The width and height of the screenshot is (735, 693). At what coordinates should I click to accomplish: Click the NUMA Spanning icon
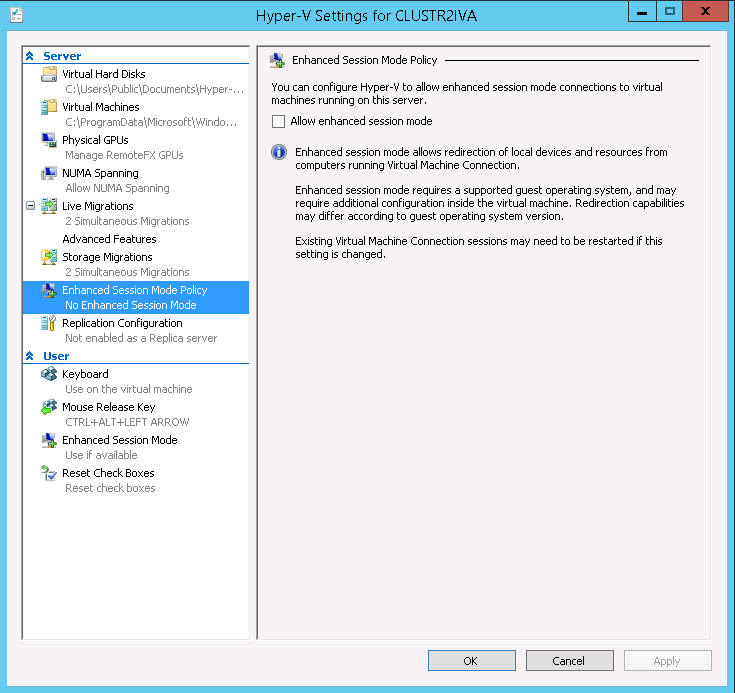click(x=49, y=173)
